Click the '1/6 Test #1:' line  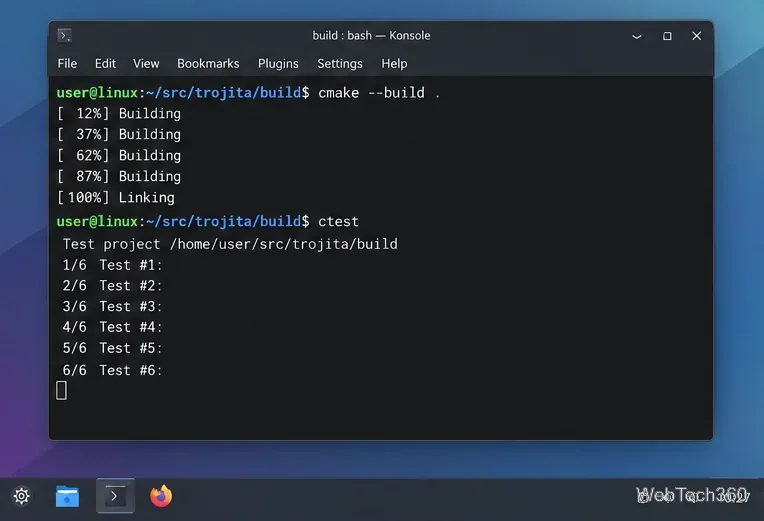click(x=112, y=265)
